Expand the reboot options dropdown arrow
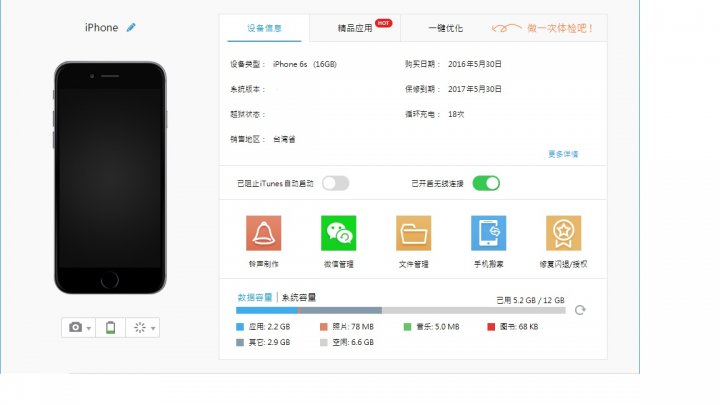 (x=153, y=328)
